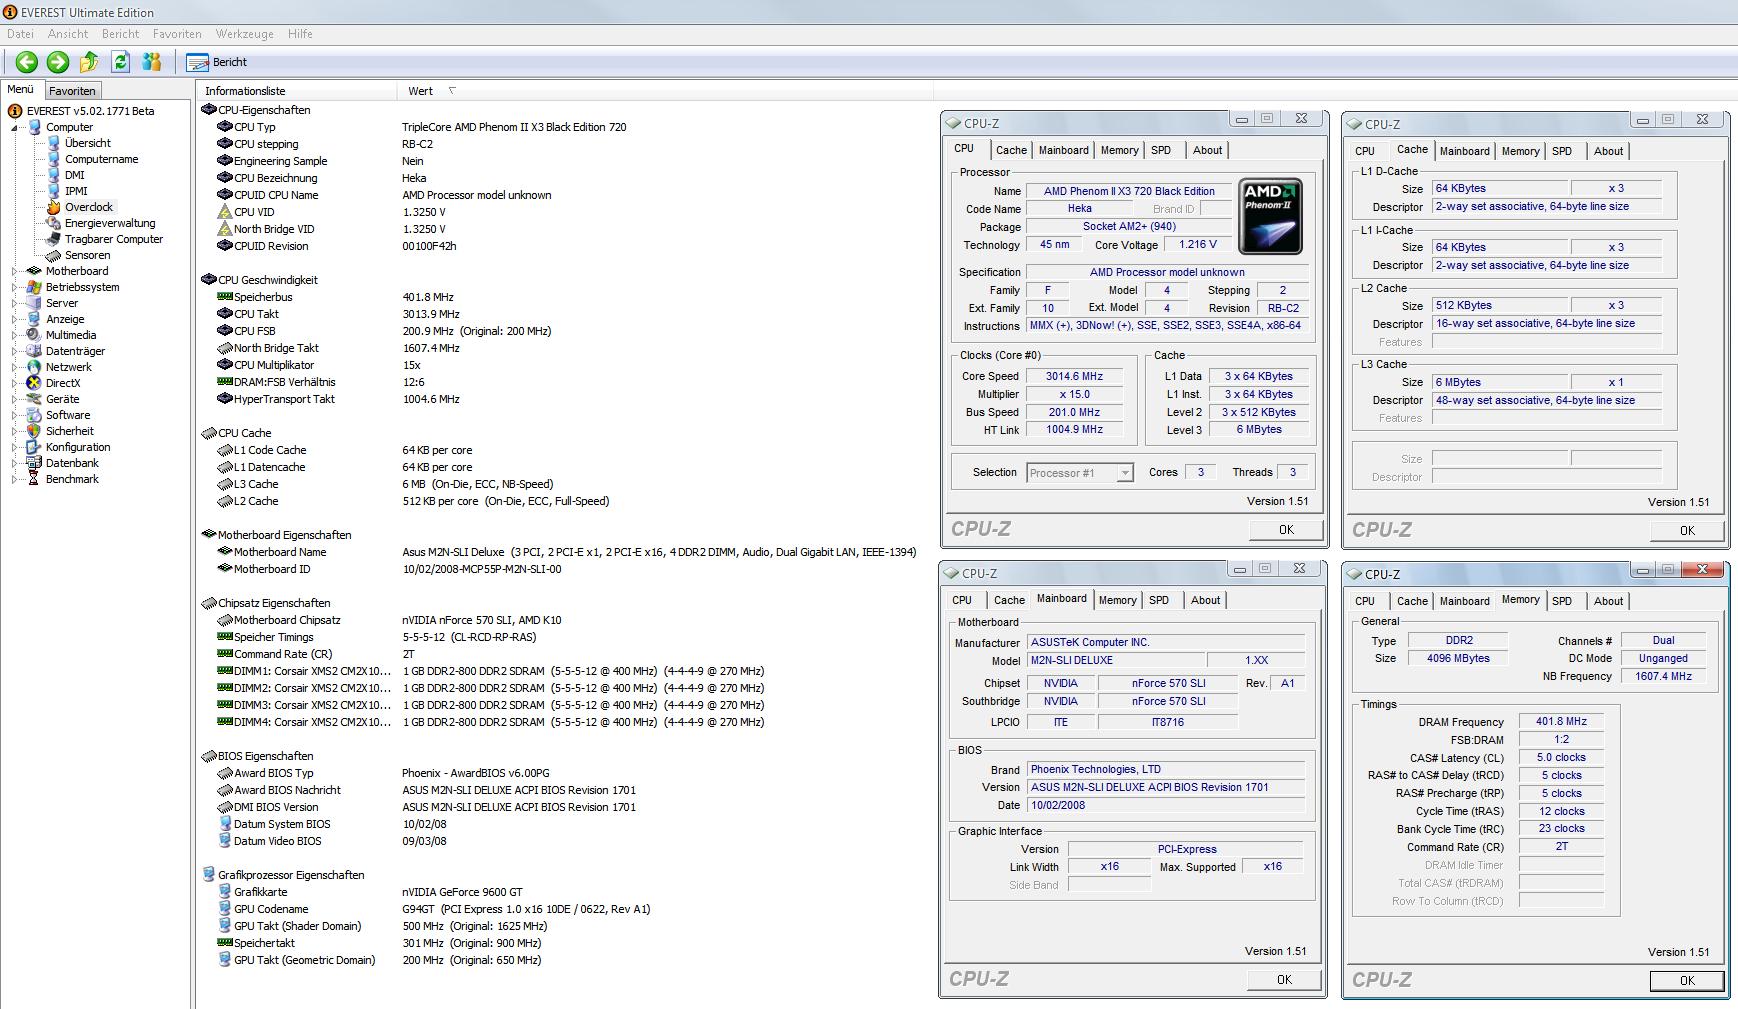Select the IPMI icon in the tree
The image size is (1738, 1009).
click(x=54, y=191)
